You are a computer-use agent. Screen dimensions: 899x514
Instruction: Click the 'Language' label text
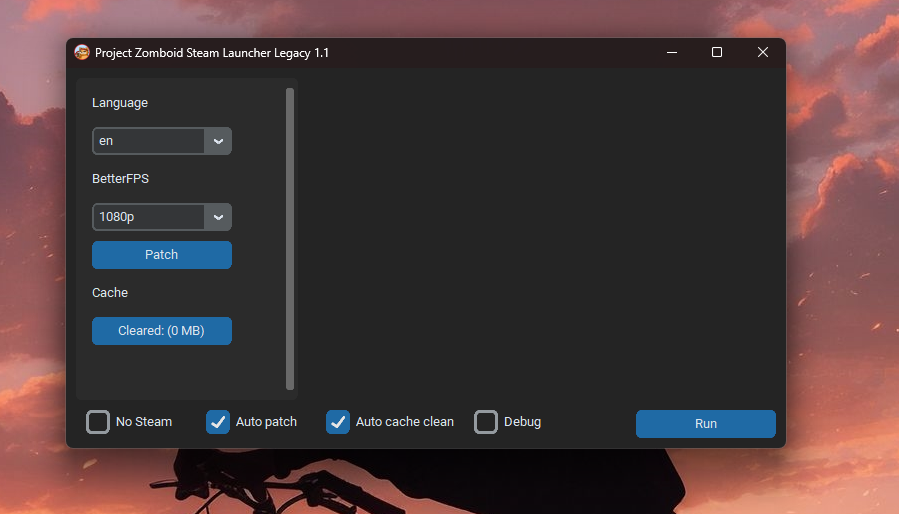pos(120,103)
